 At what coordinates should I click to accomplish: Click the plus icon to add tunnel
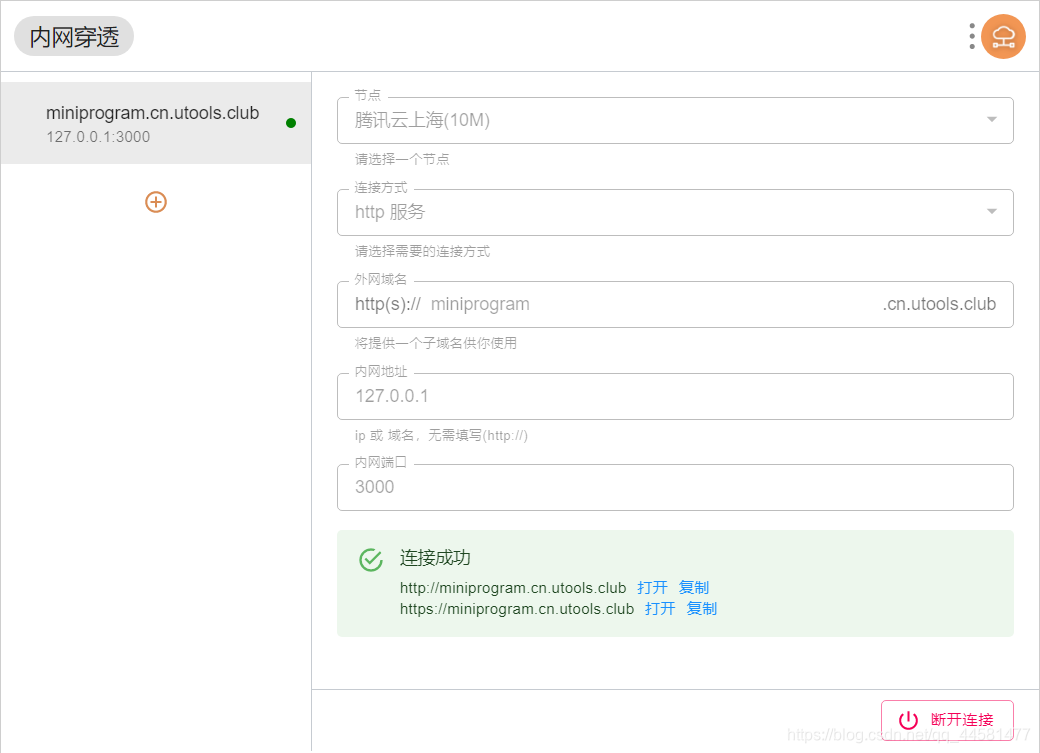pos(155,201)
